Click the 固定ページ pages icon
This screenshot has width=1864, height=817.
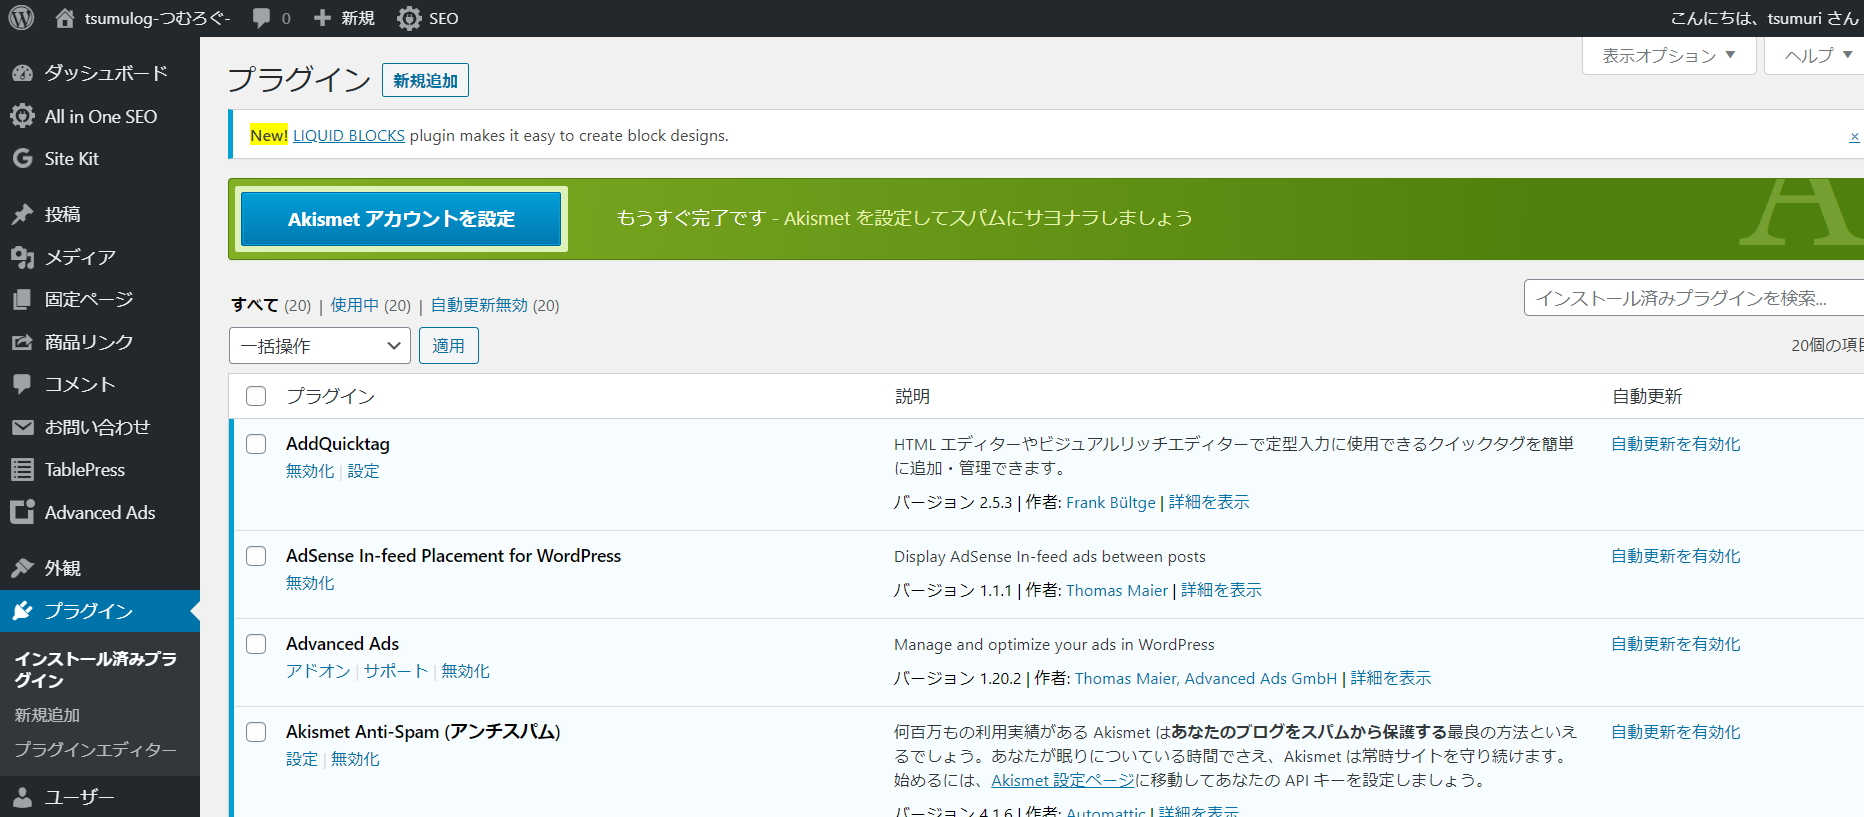(x=22, y=299)
